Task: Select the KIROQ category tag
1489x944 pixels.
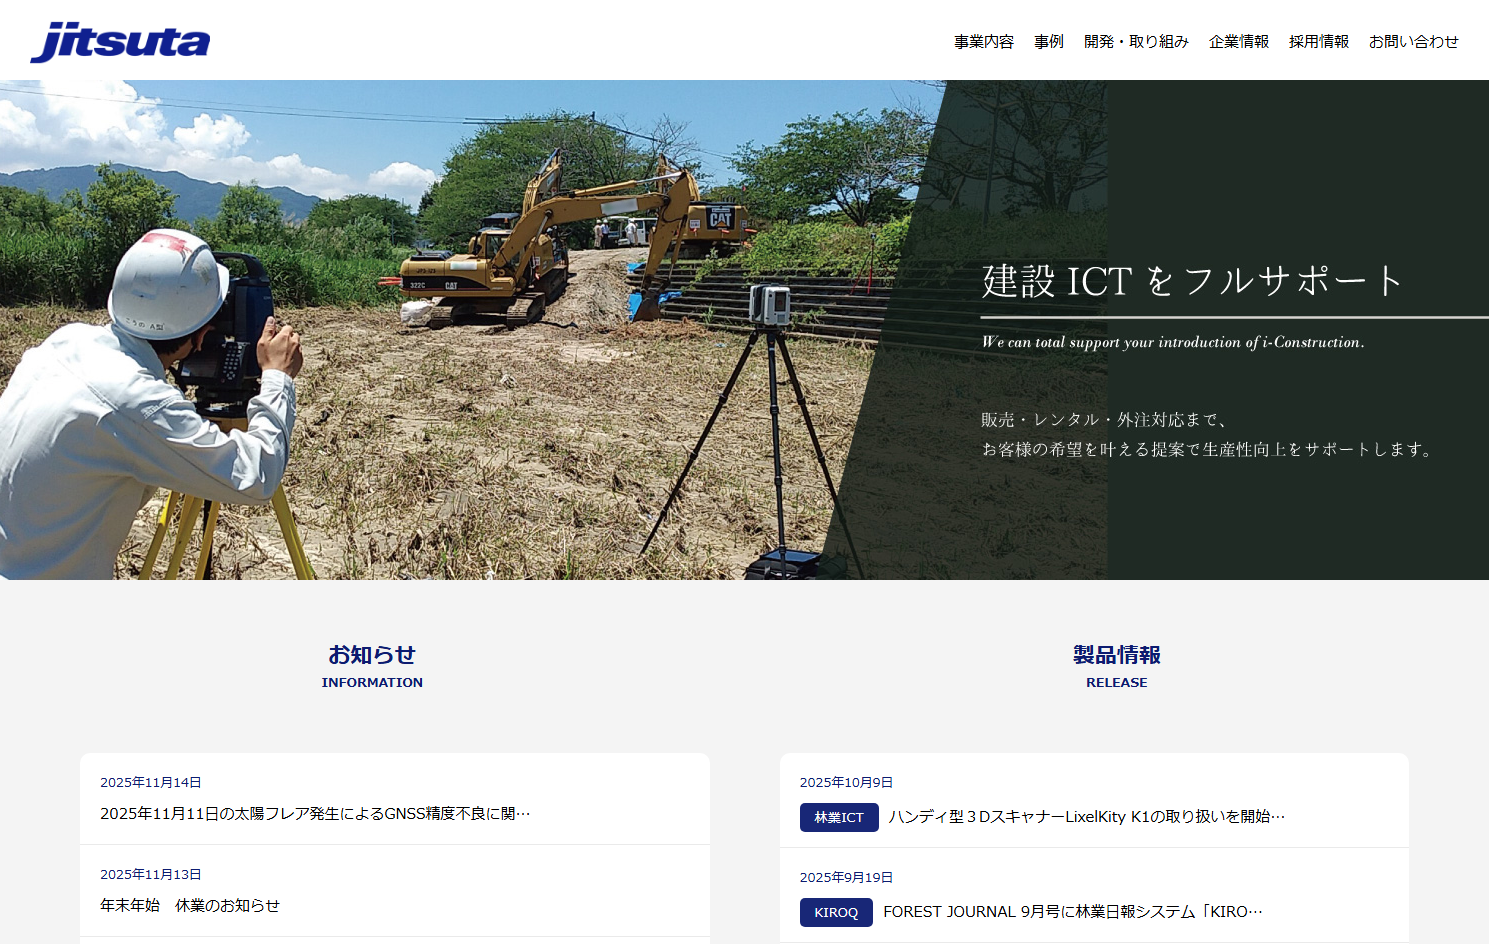Action: pyautogui.click(x=836, y=912)
